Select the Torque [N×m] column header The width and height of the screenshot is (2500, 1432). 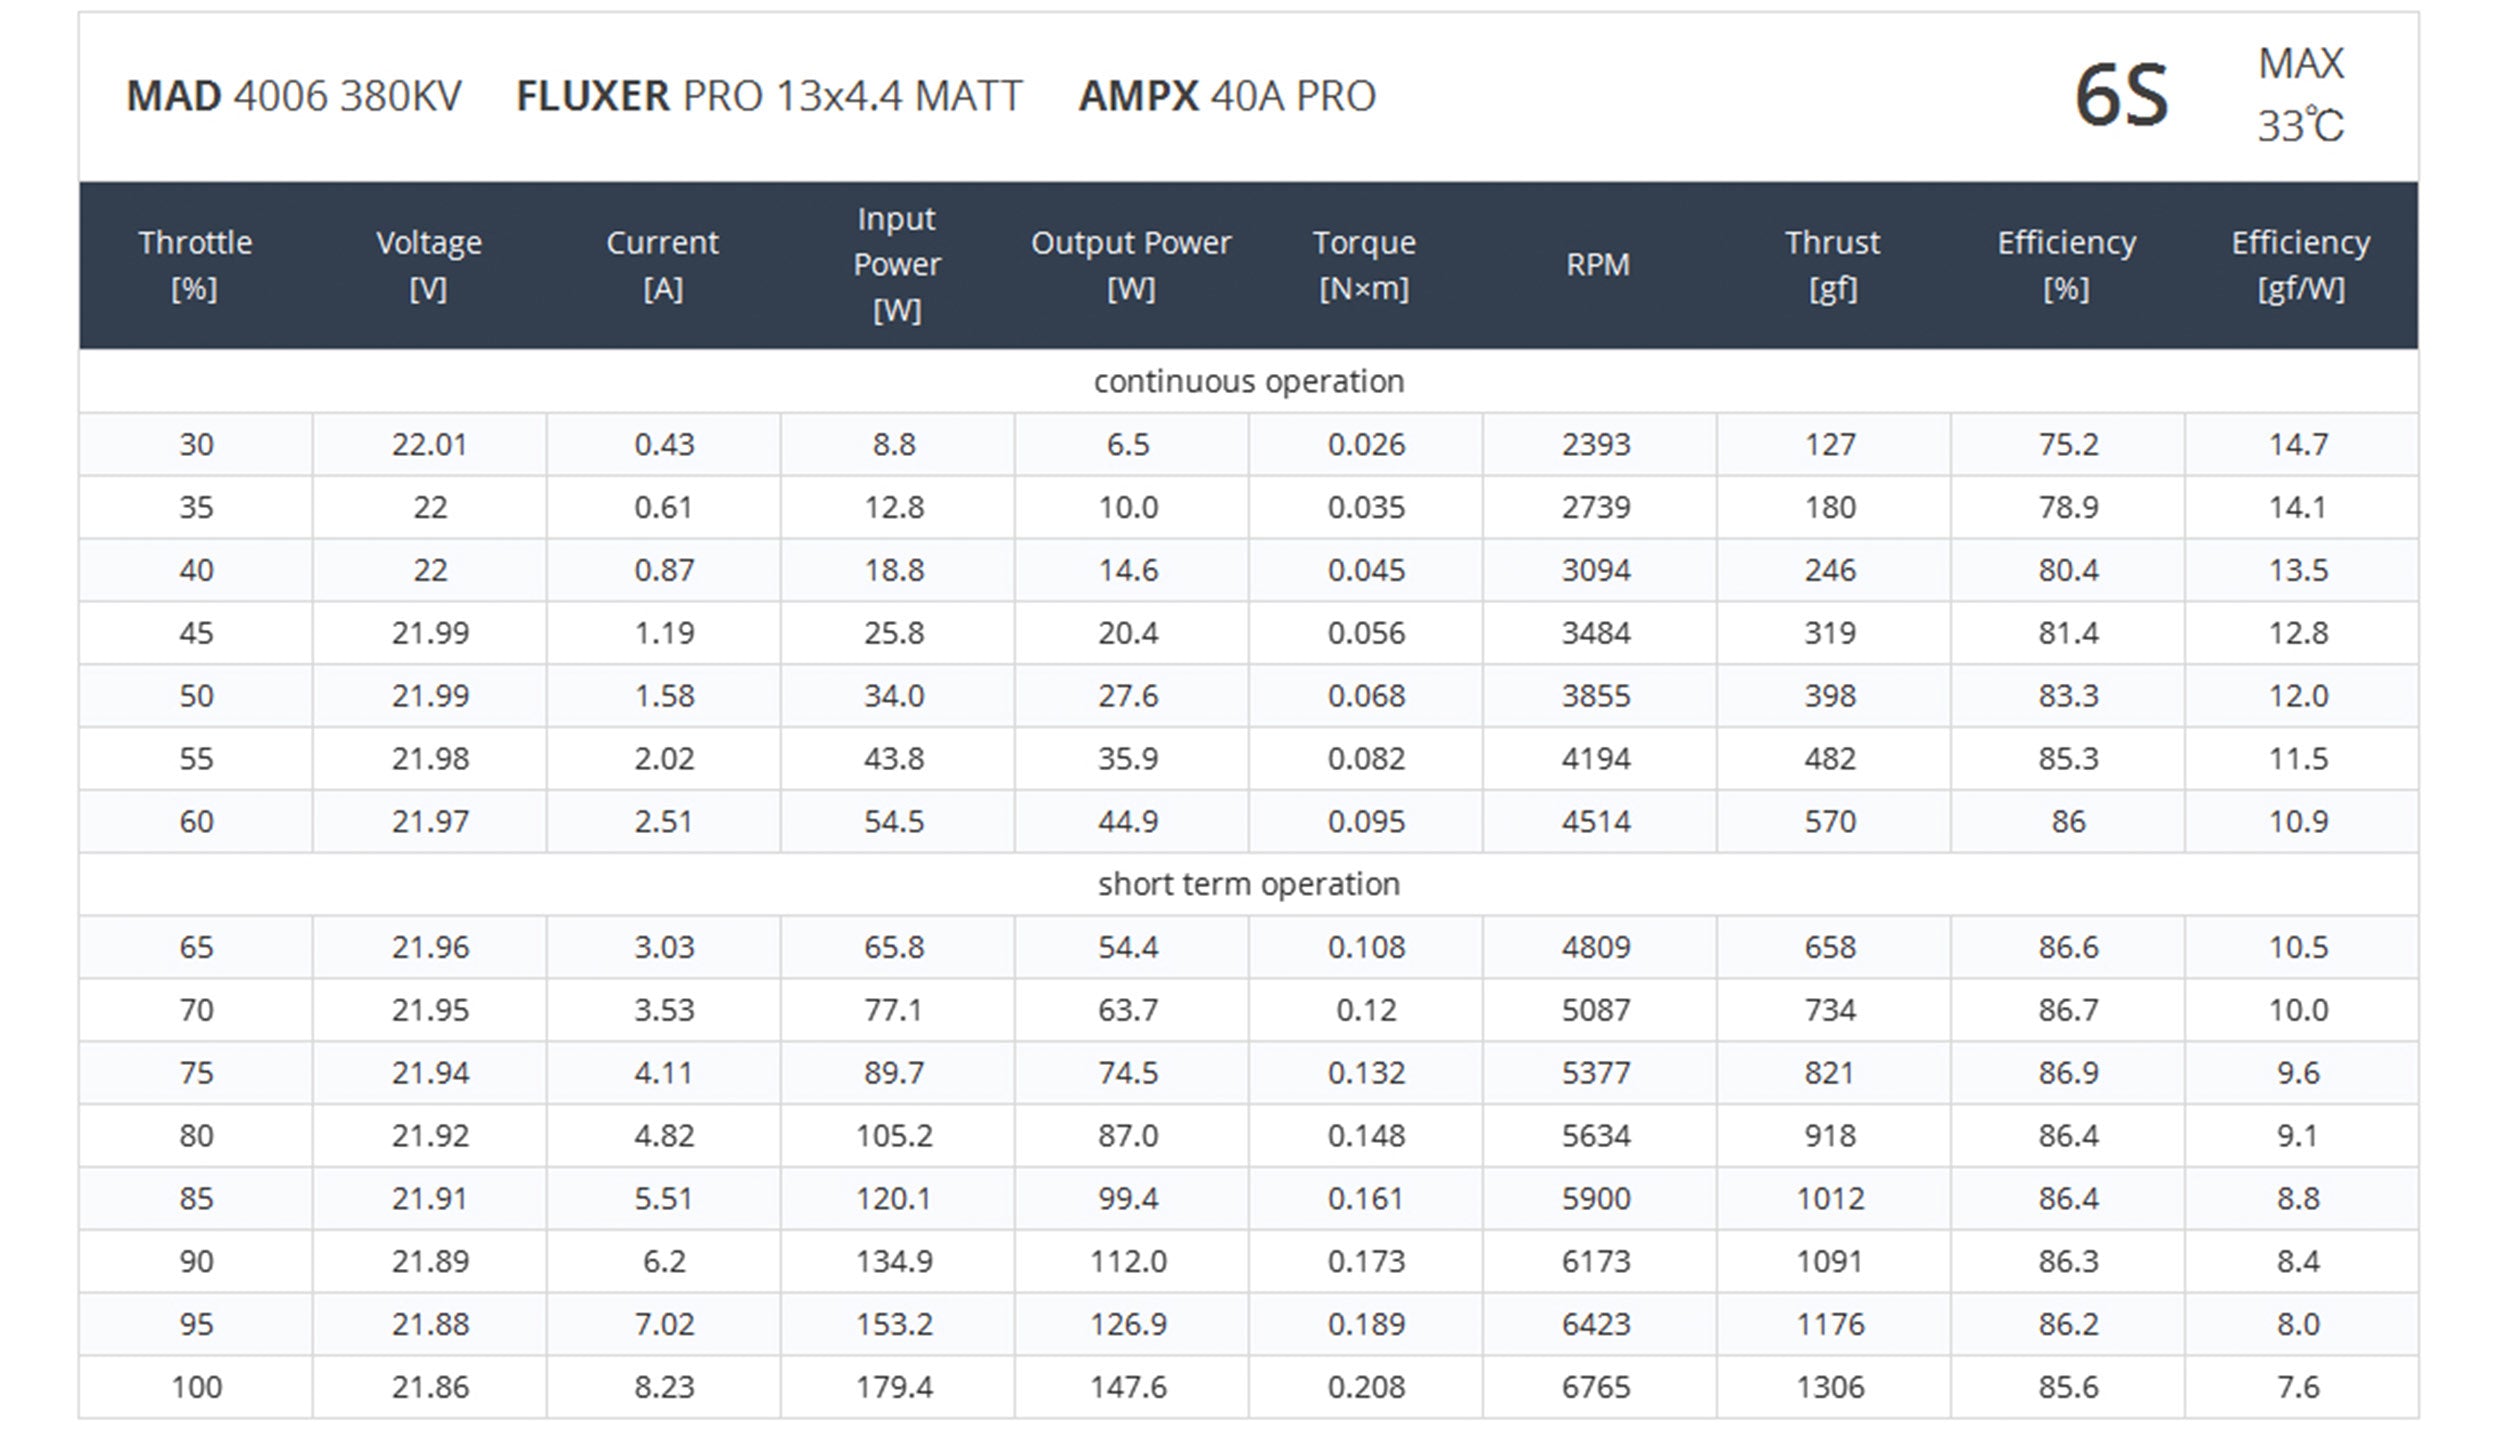pos(1365,265)
